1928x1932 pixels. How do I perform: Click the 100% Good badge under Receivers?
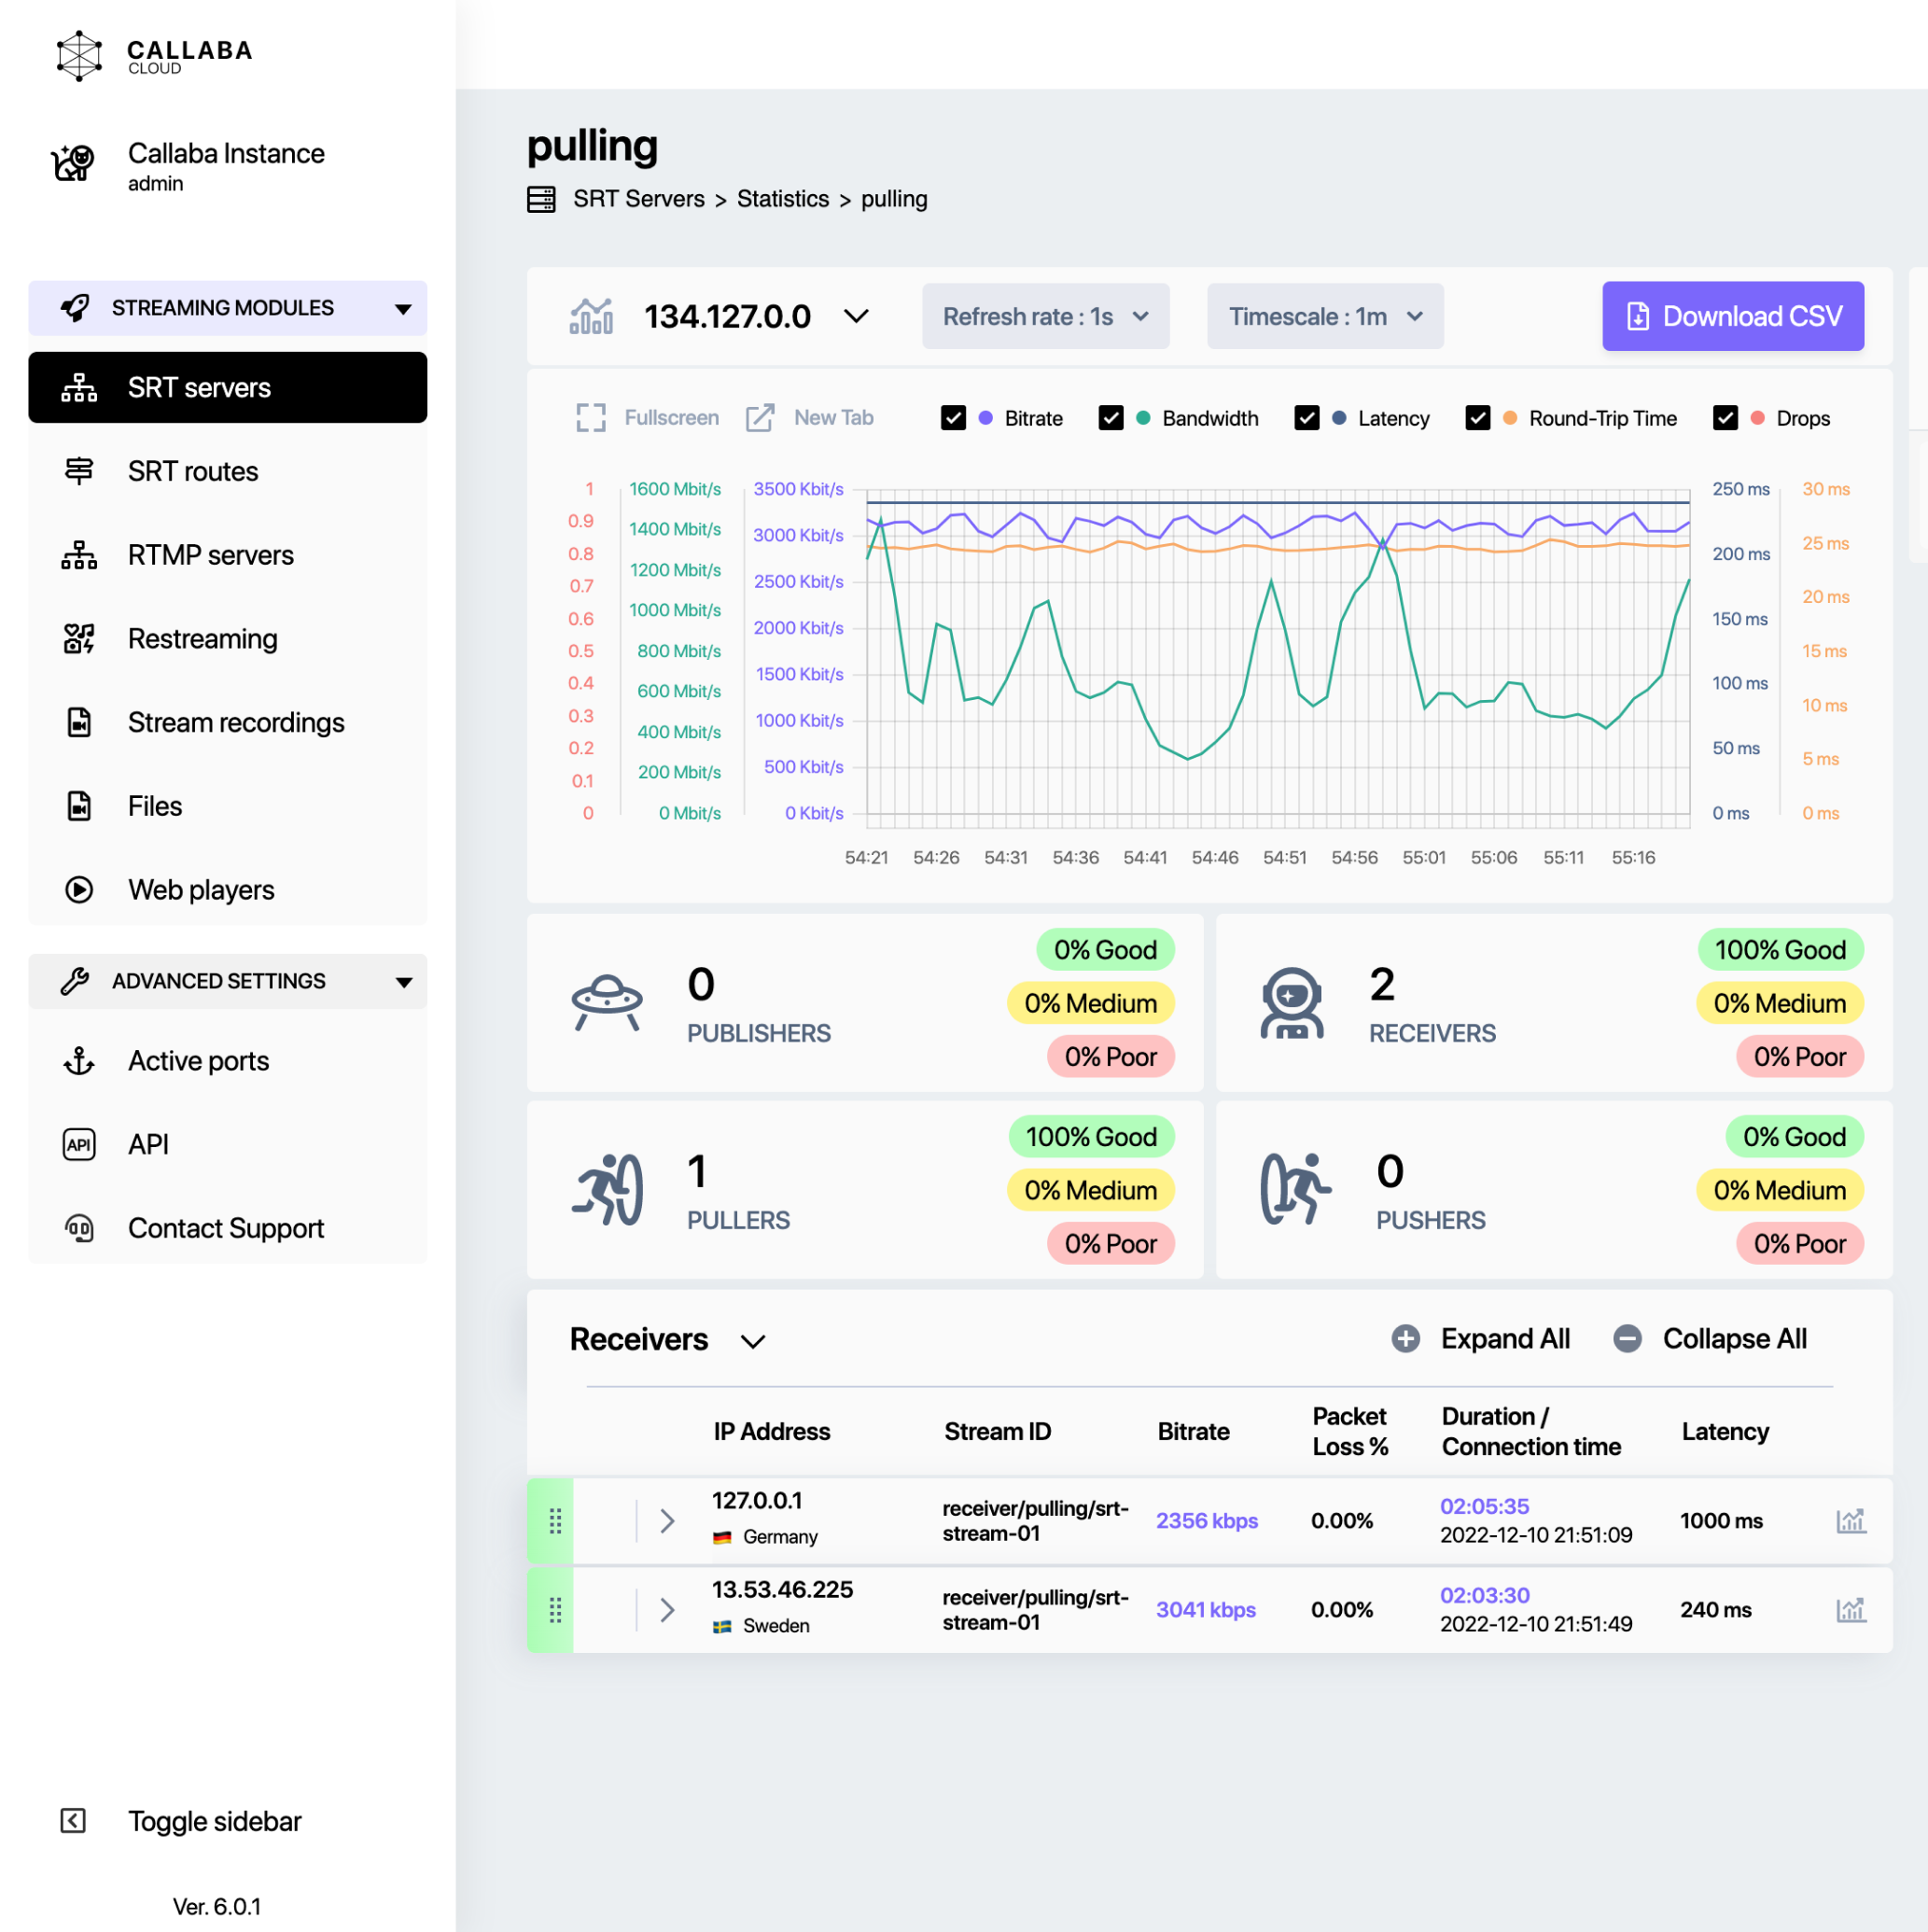(x=1781, y=950)
